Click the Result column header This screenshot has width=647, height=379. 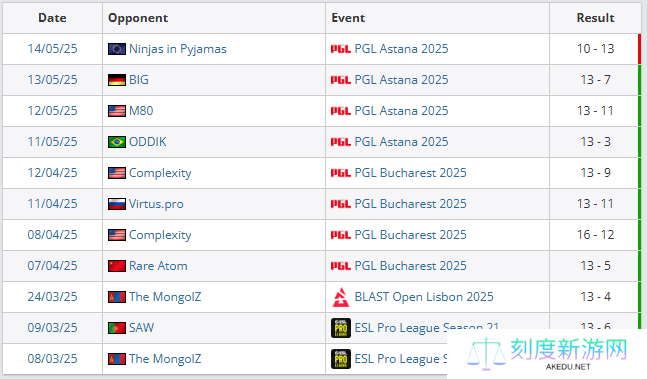[x=595, y=18]
